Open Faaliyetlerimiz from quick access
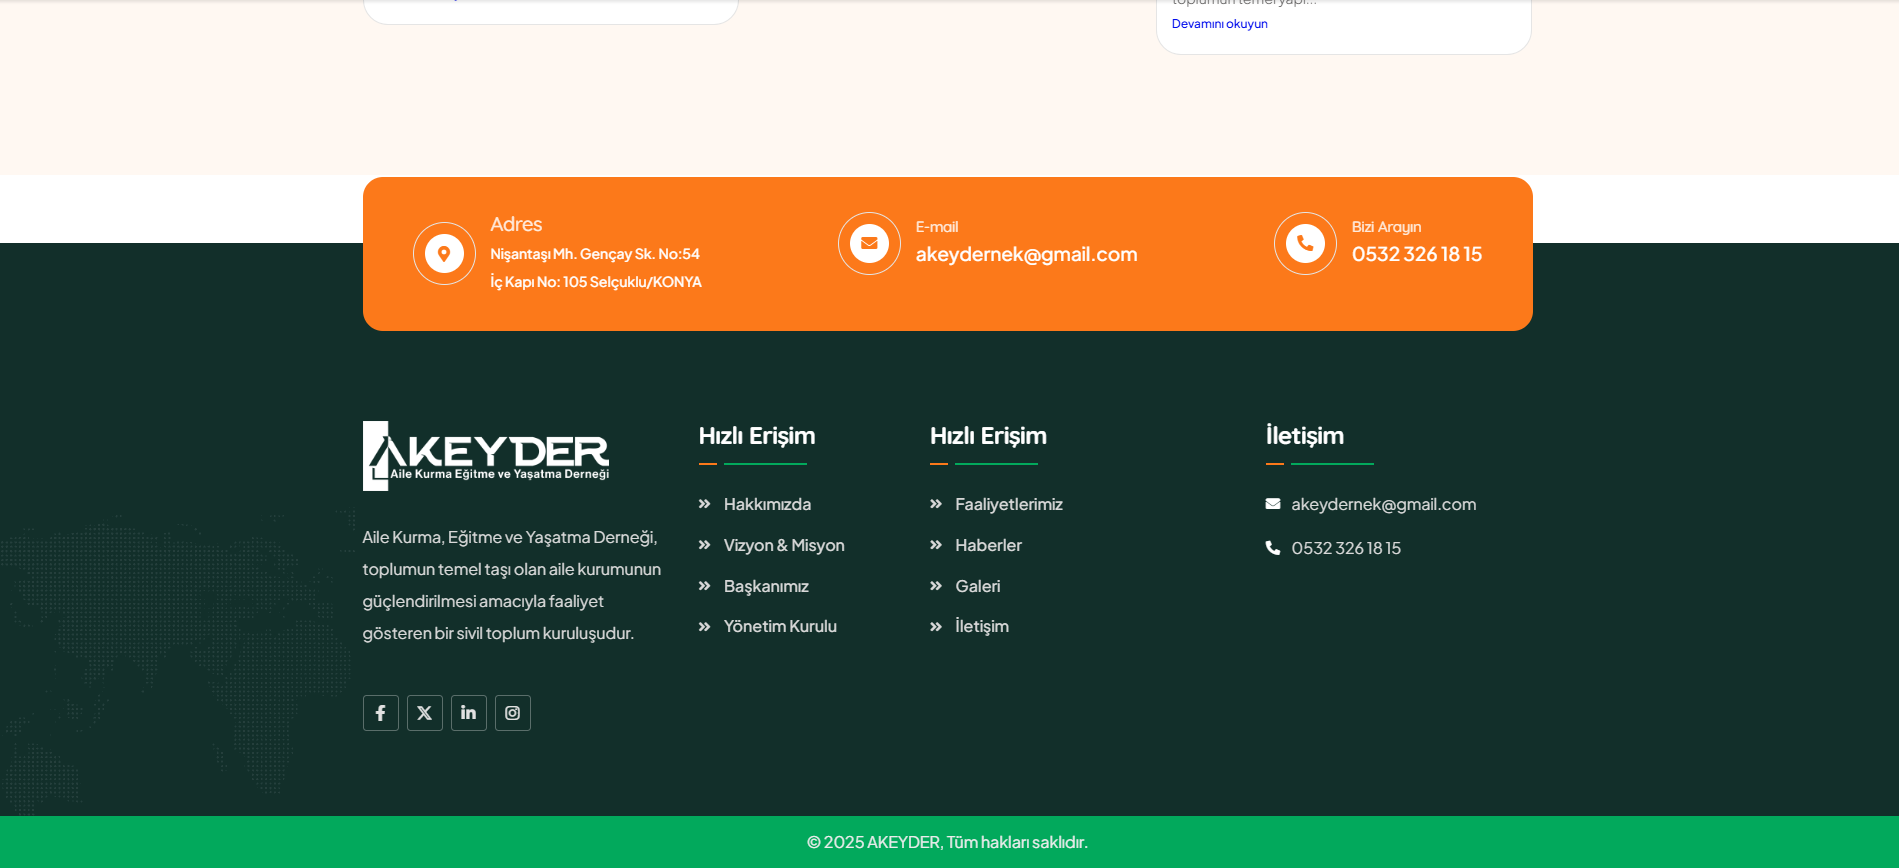 coord(1008,504)
